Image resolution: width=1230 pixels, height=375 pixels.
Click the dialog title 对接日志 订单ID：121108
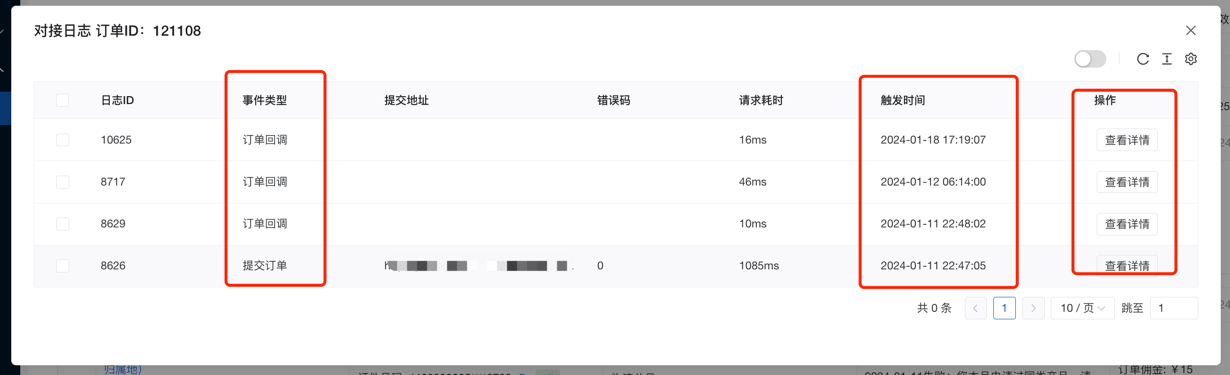tap(118, 31)
